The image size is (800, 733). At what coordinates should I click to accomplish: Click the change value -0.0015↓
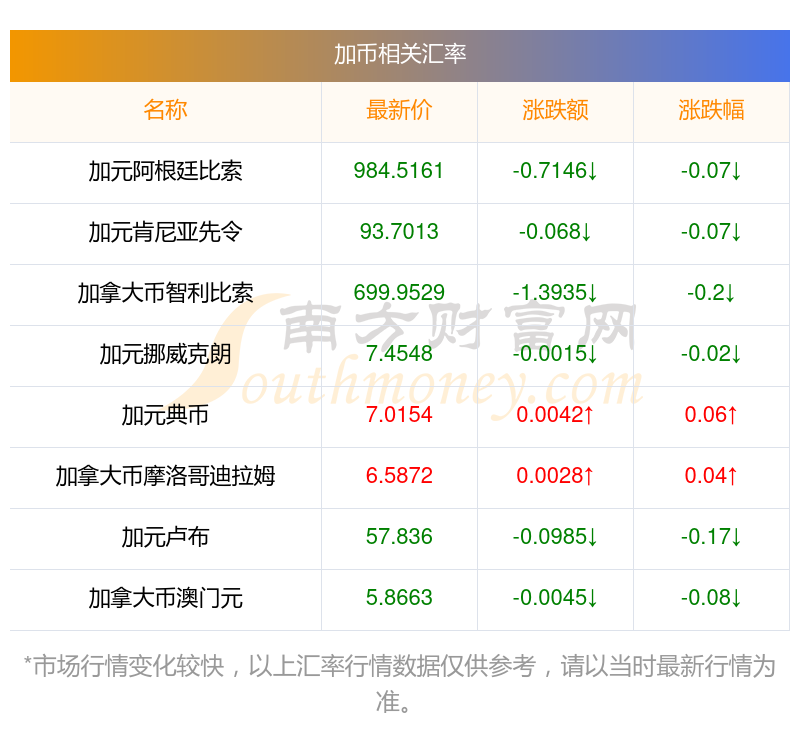click(555, 354)
